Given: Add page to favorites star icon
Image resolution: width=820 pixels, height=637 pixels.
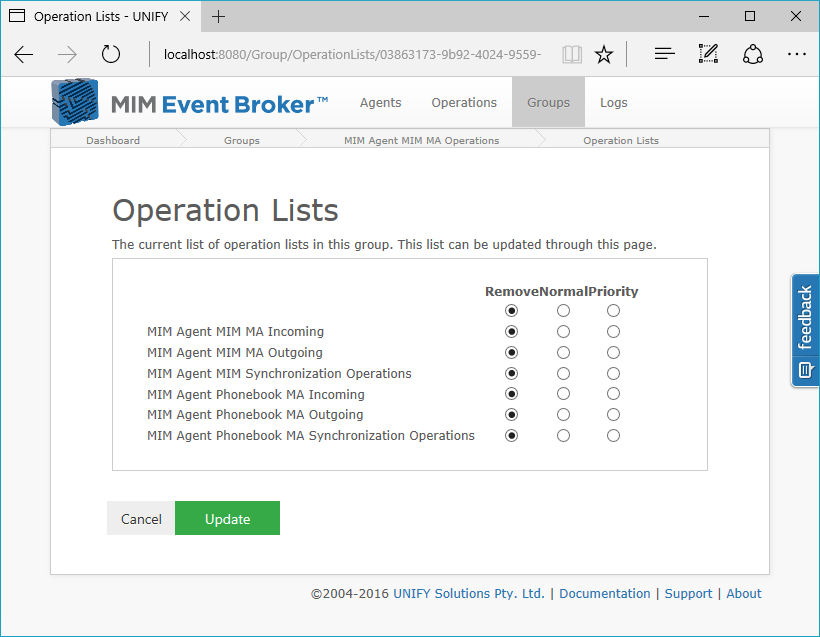Looking at the screenshot, I should click(x=604, y=54).
